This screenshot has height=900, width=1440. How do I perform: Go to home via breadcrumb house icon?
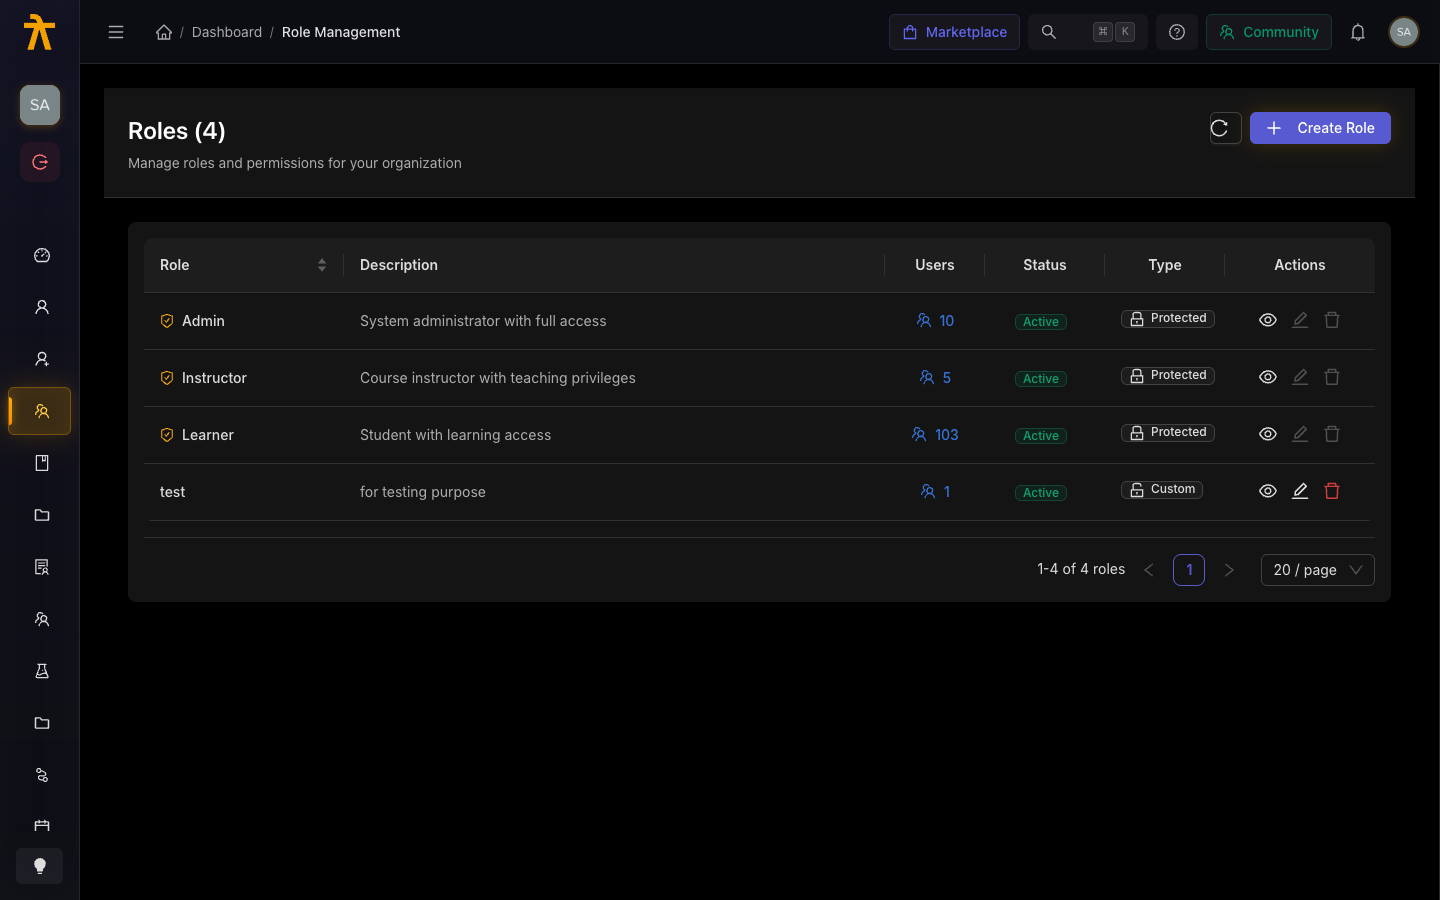point(164,32)
